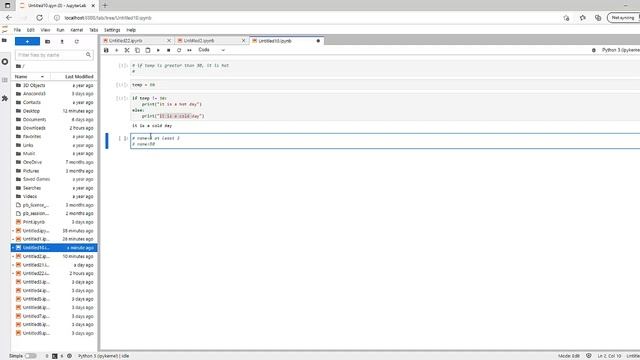Open the Help menu
Viewport: 640px width, 360px height.
coord(131,30)
